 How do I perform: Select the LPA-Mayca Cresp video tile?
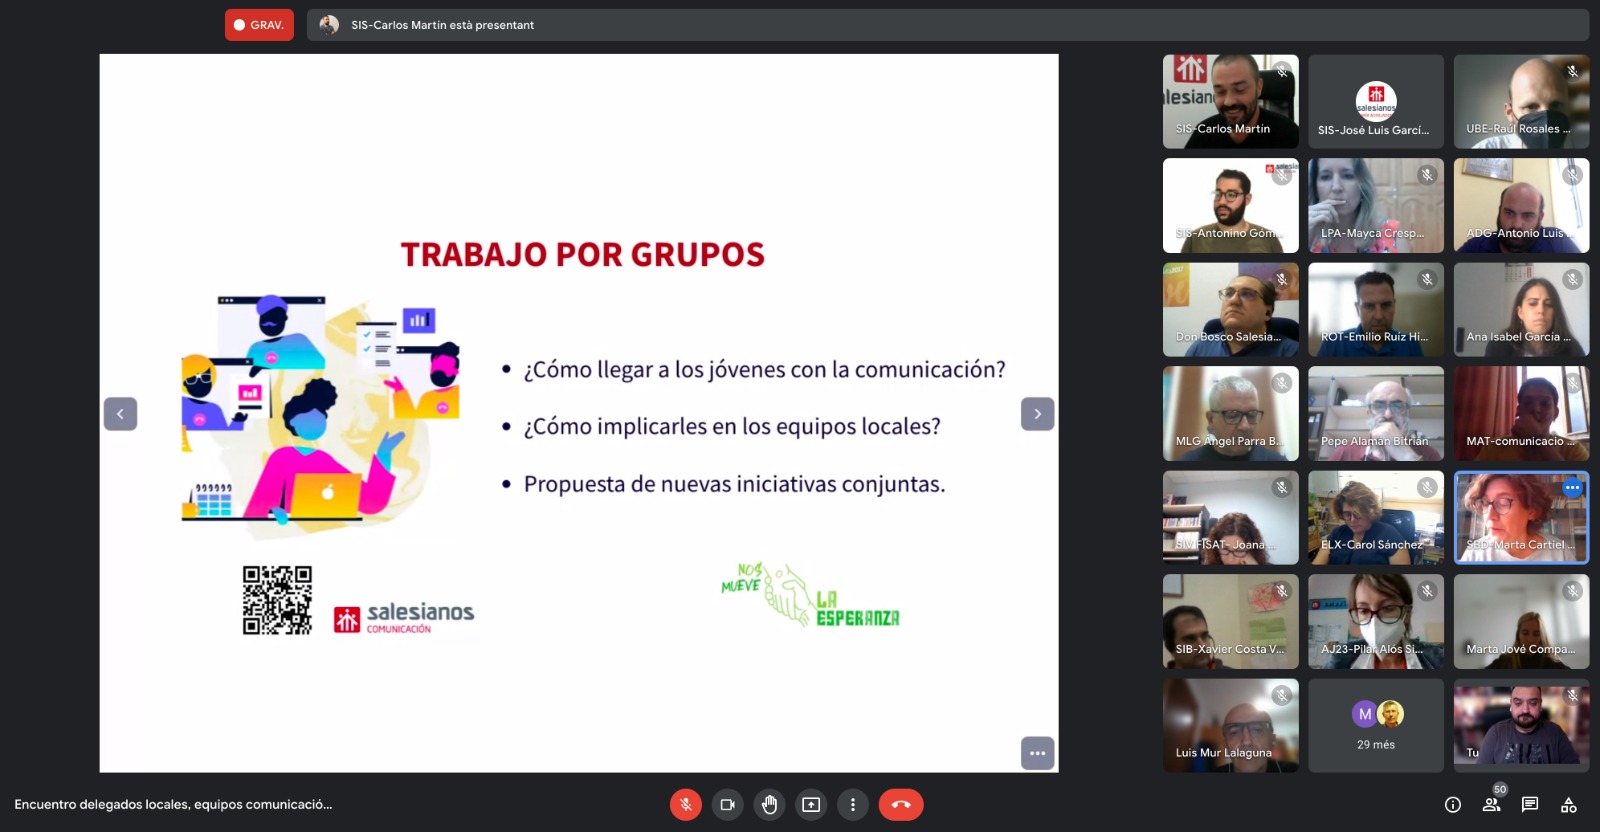click(1375, 205)
